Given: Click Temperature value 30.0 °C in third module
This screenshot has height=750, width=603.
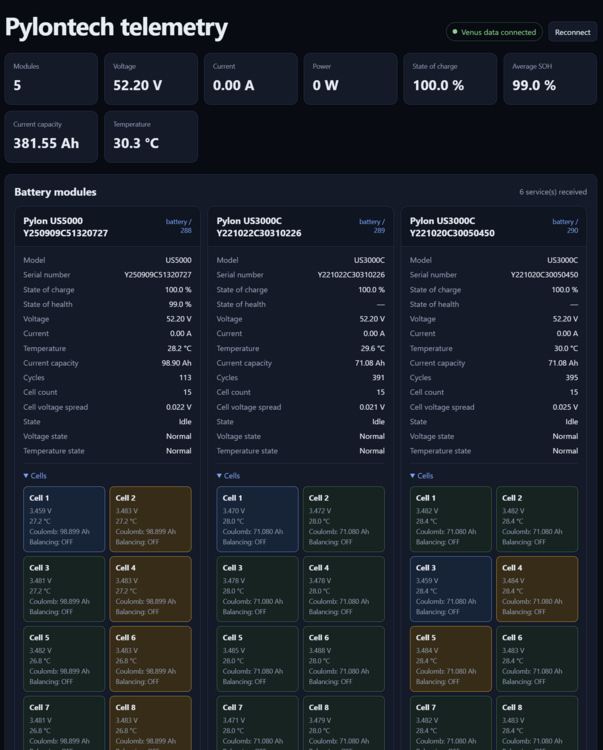Looking at the screenshot, I should tap(566, 348).
